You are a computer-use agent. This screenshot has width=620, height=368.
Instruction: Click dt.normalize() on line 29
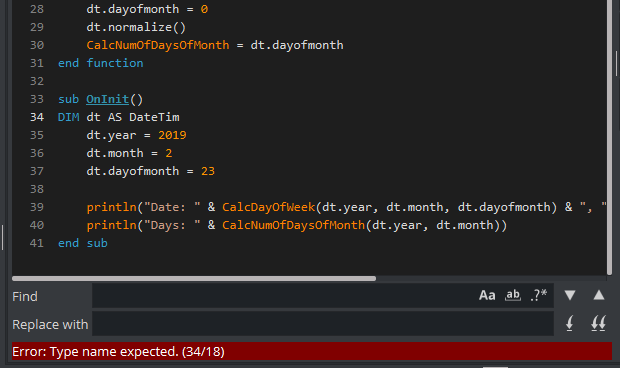[136, 27]
